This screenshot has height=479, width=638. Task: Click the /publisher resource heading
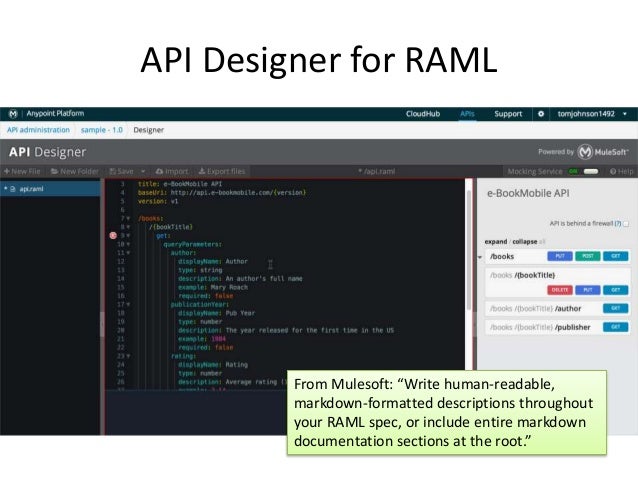(540, 327)
